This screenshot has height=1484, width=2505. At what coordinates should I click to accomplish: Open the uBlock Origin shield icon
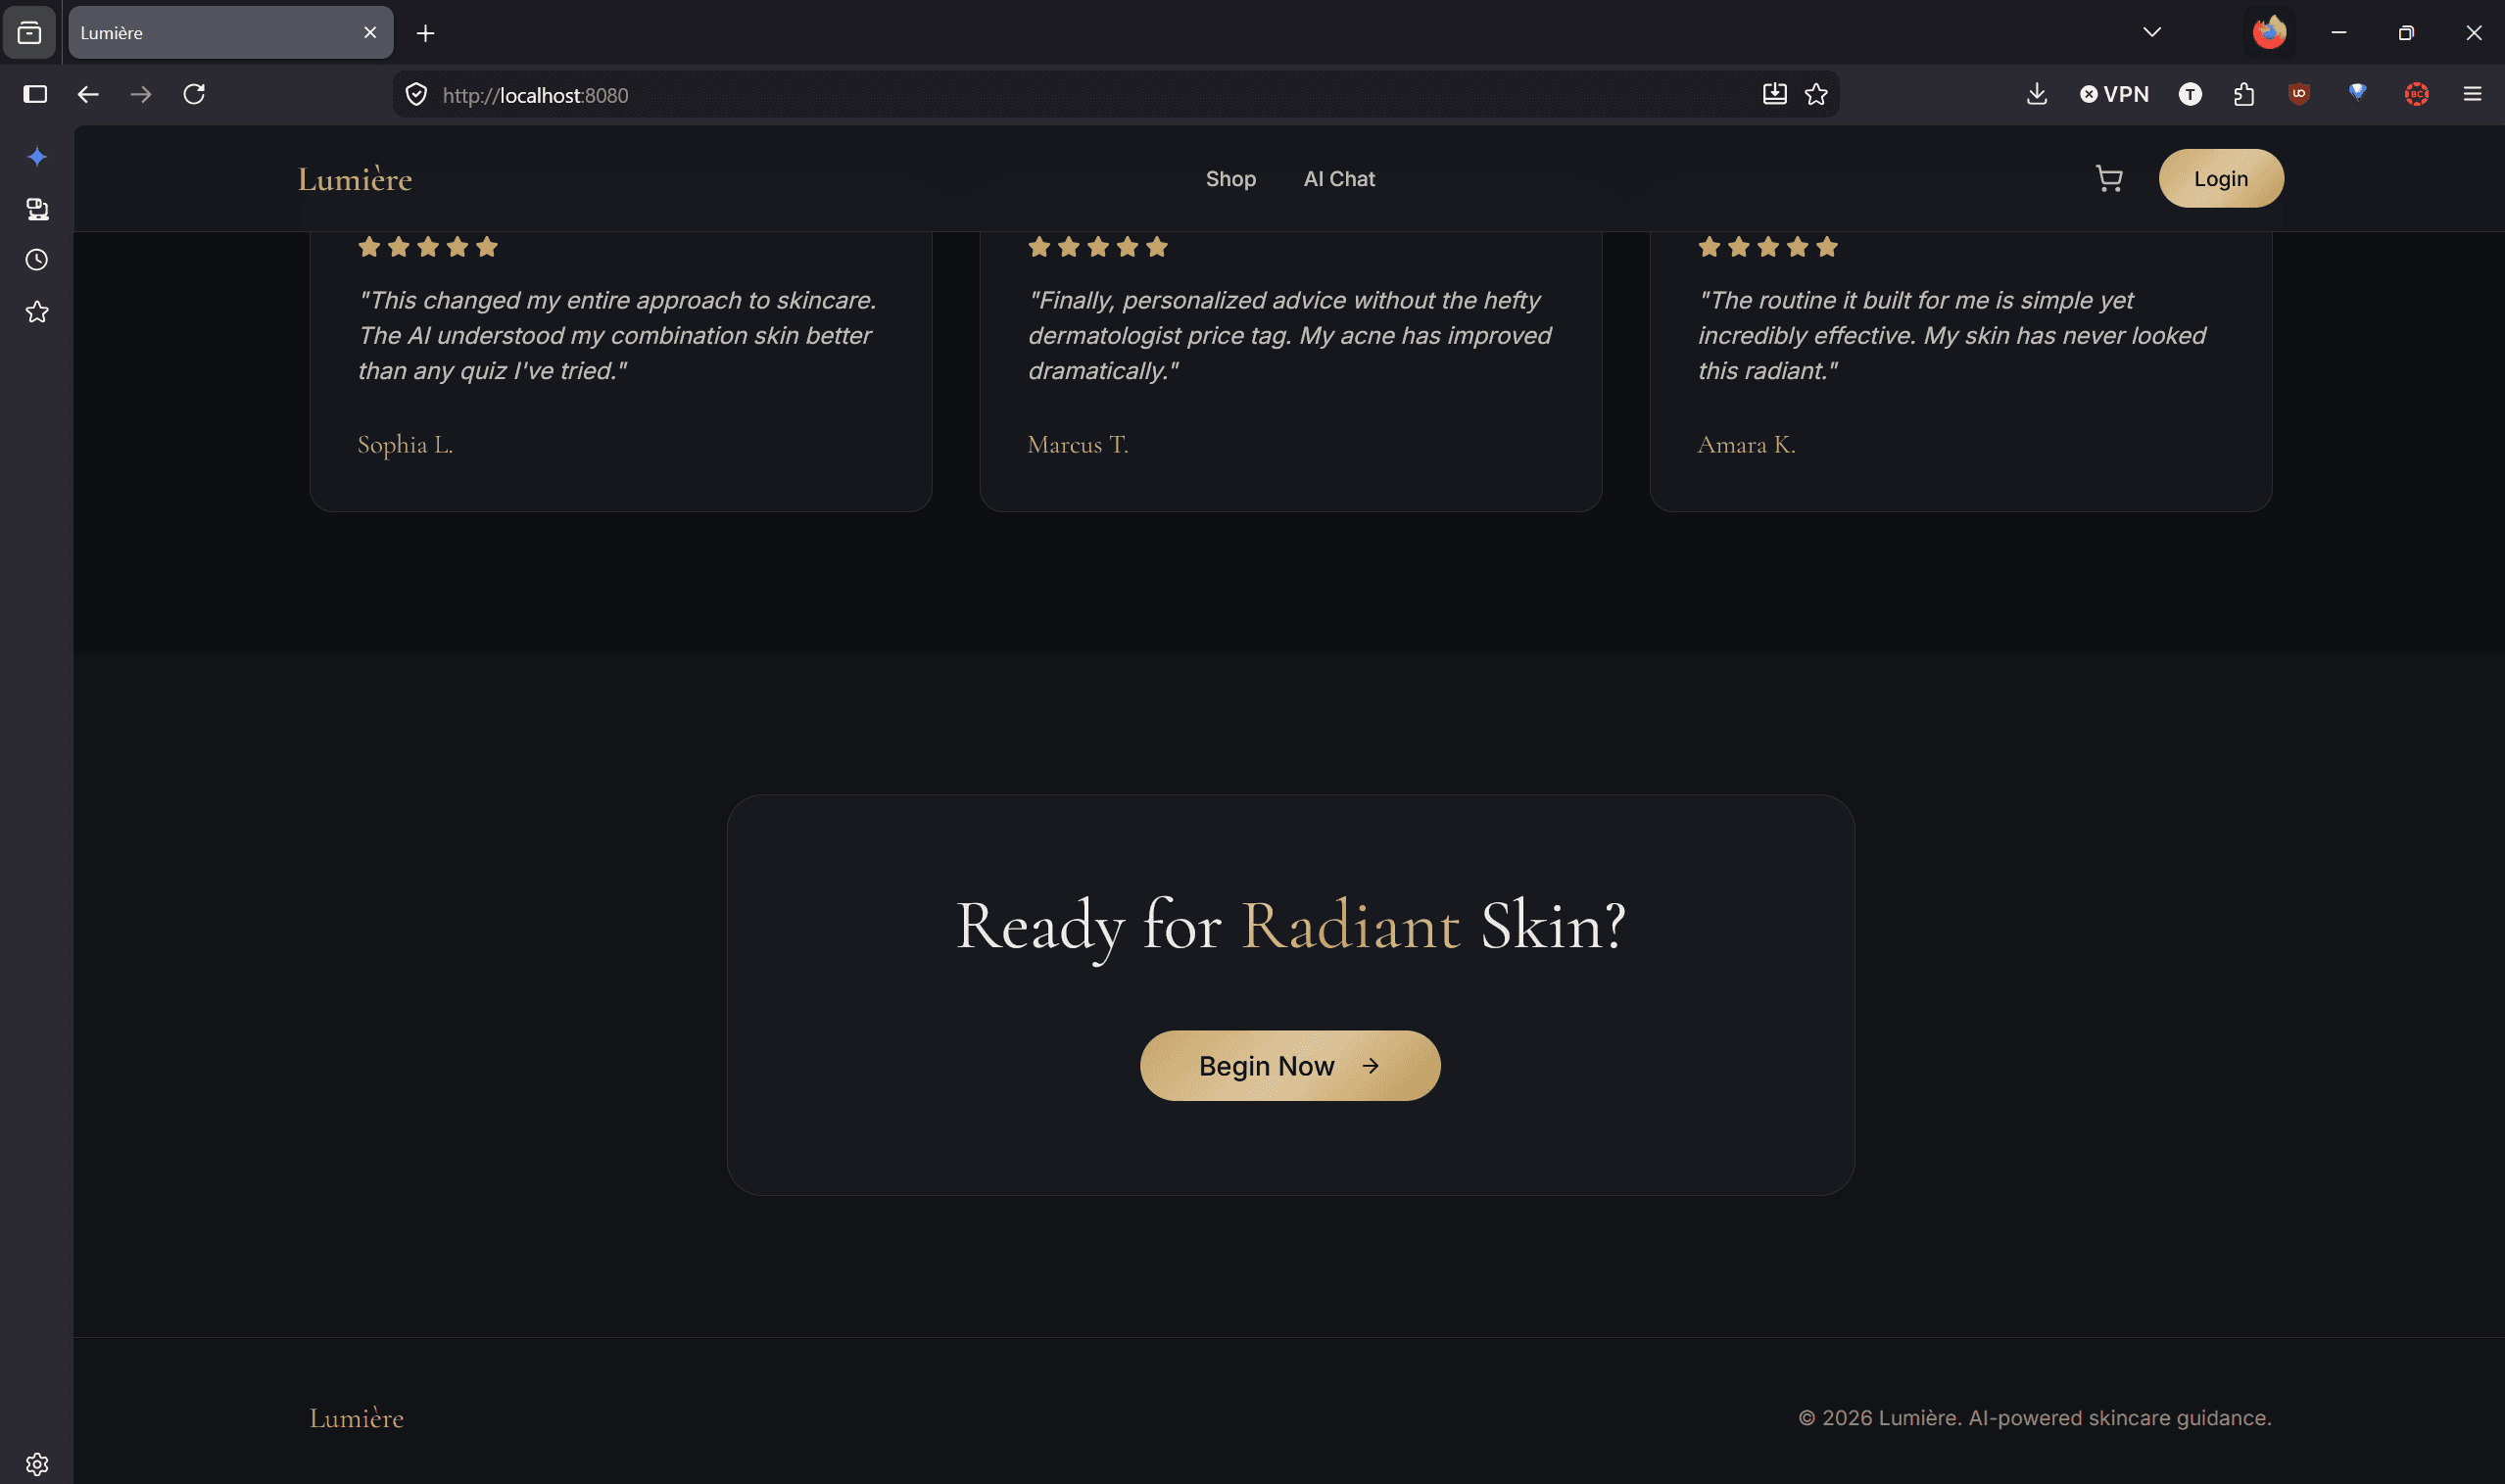point(2299,94)
